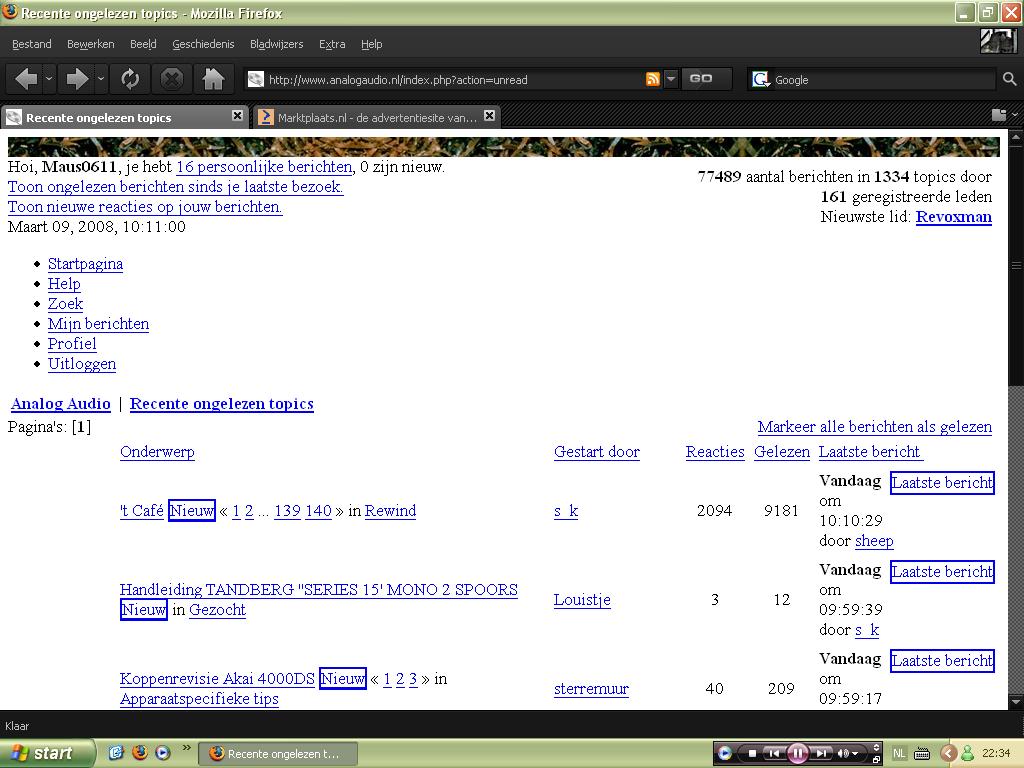Expand the address bar URL dropdown

click(x=671, y=79)
